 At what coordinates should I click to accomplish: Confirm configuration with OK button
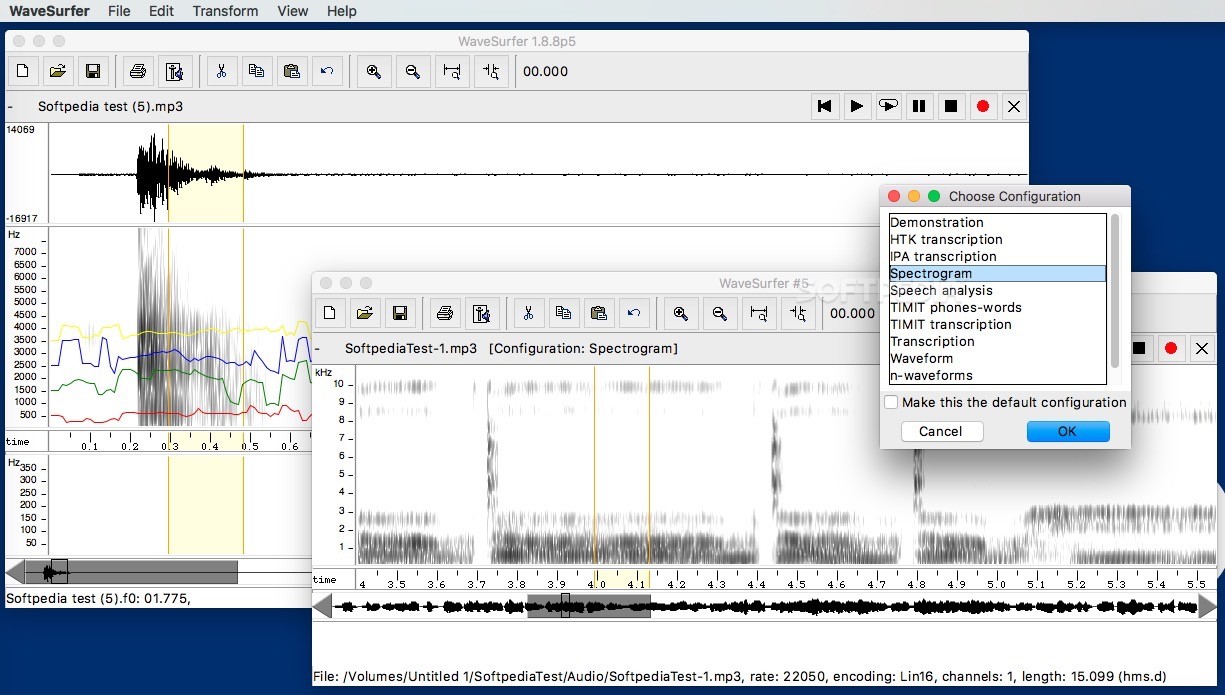tap(1068, 431)
